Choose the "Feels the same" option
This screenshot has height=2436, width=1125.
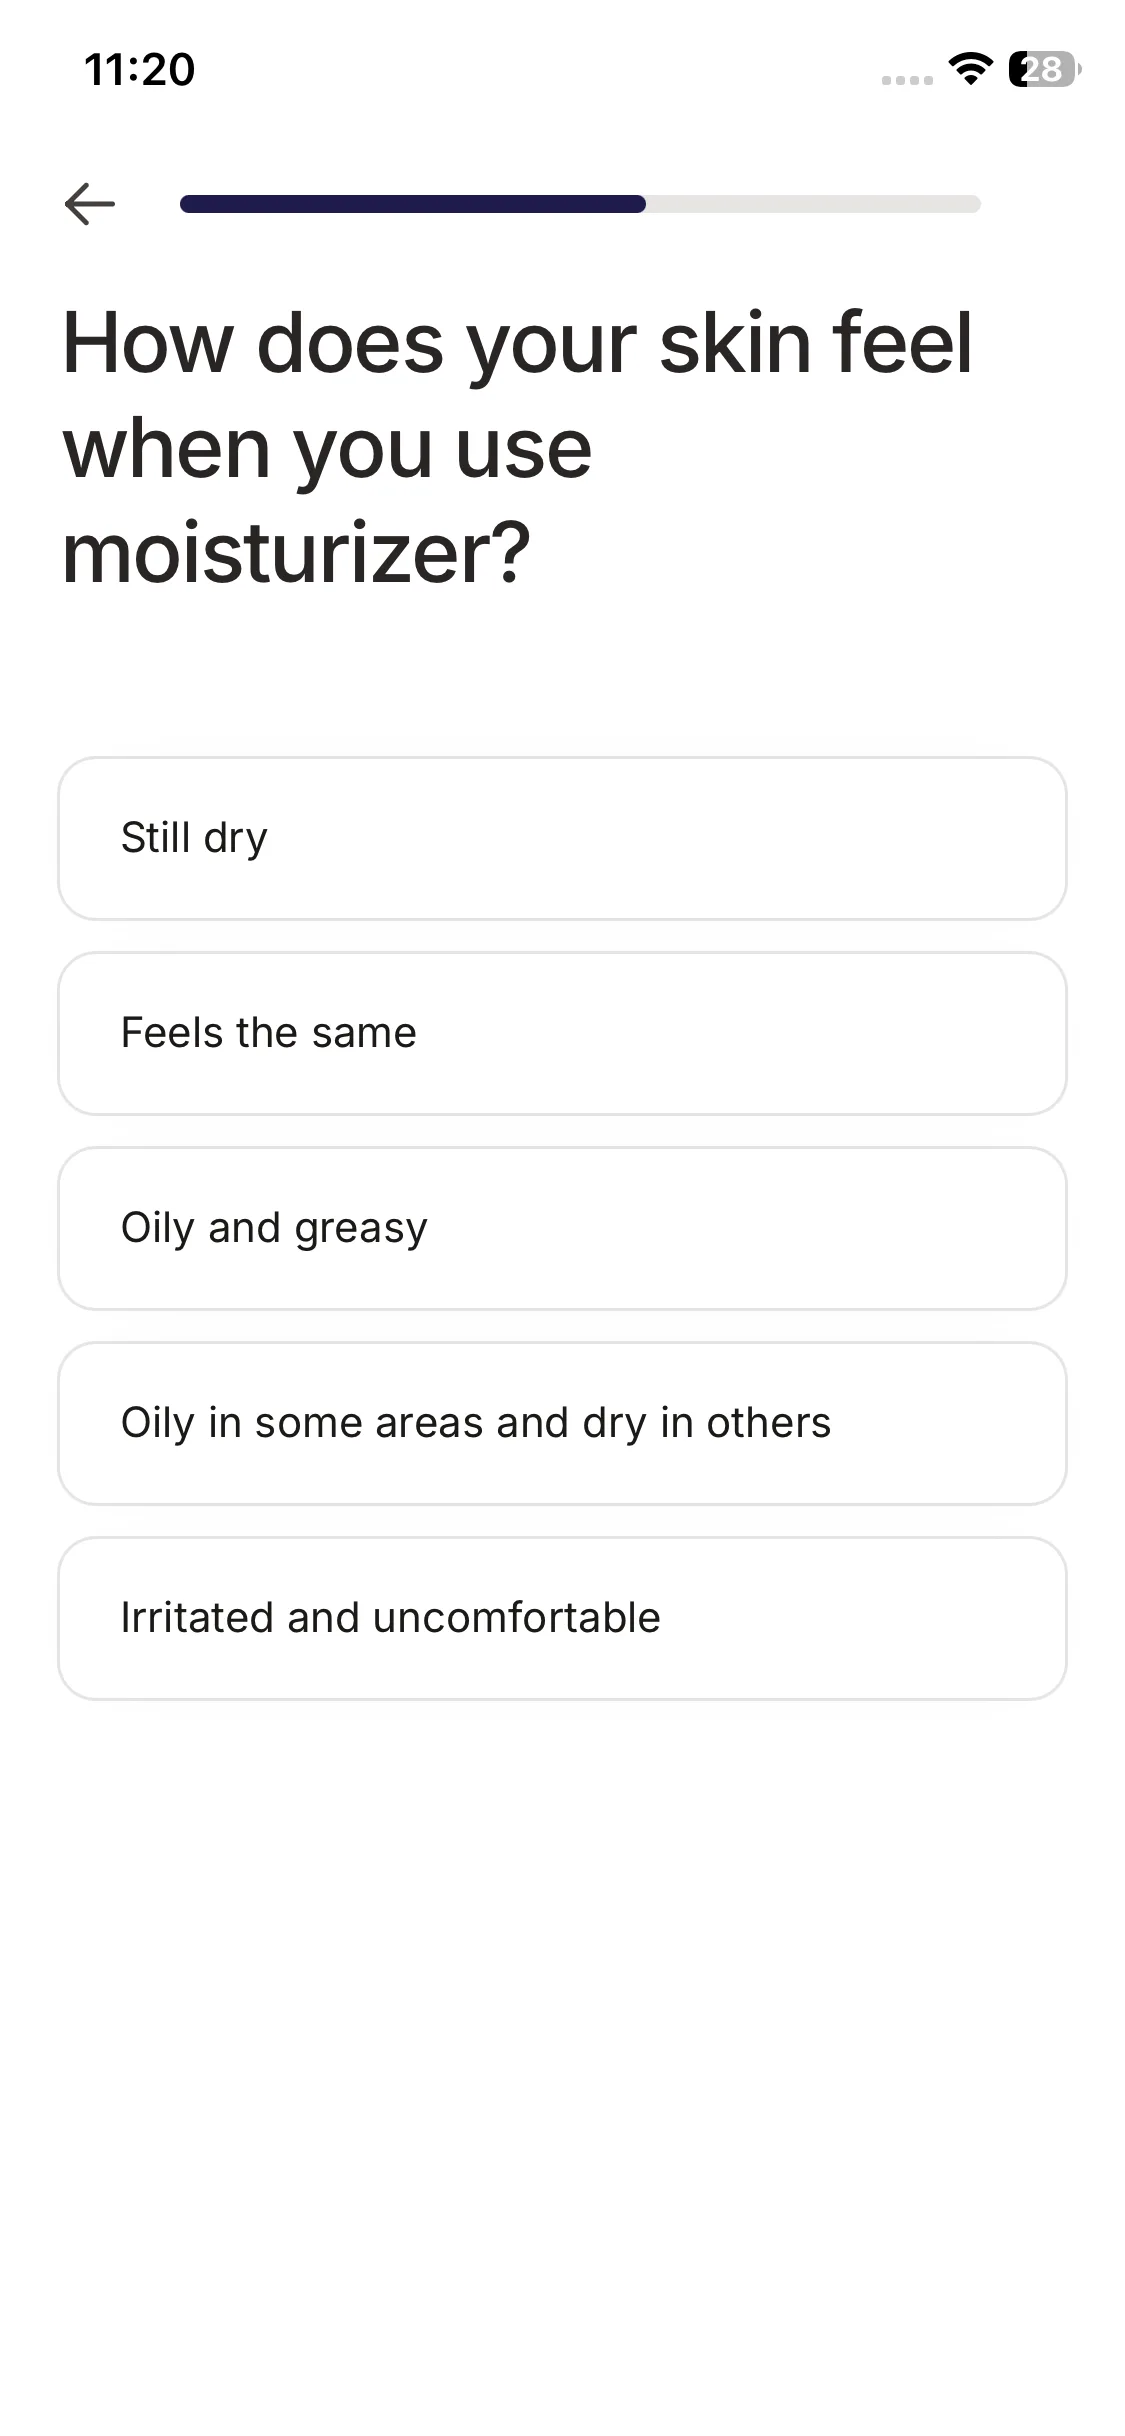click(562, 1033)
